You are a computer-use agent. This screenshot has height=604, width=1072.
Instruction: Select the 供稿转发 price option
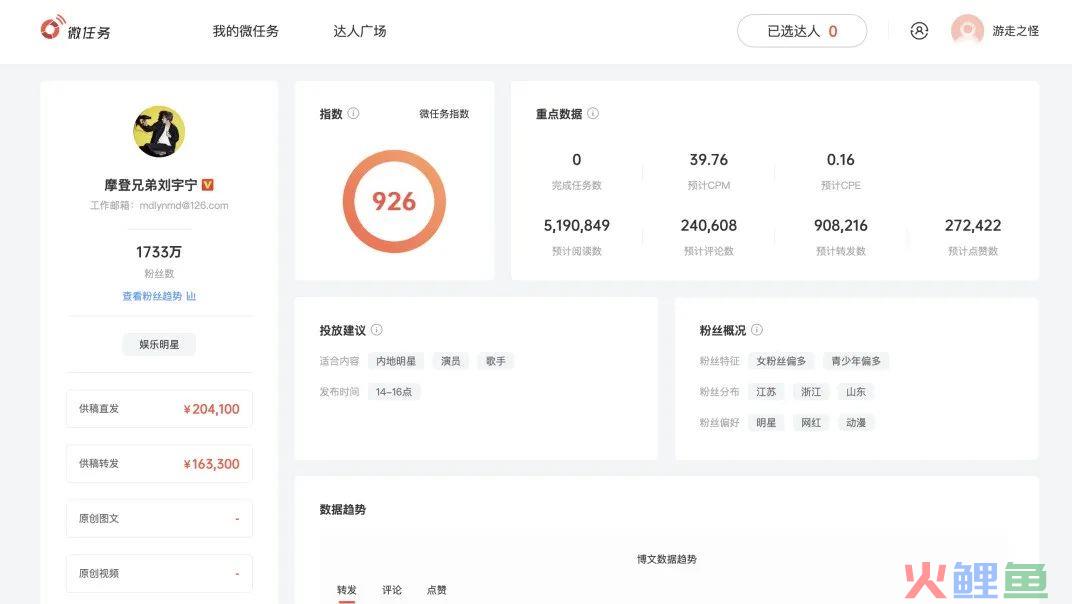point(159,464)
